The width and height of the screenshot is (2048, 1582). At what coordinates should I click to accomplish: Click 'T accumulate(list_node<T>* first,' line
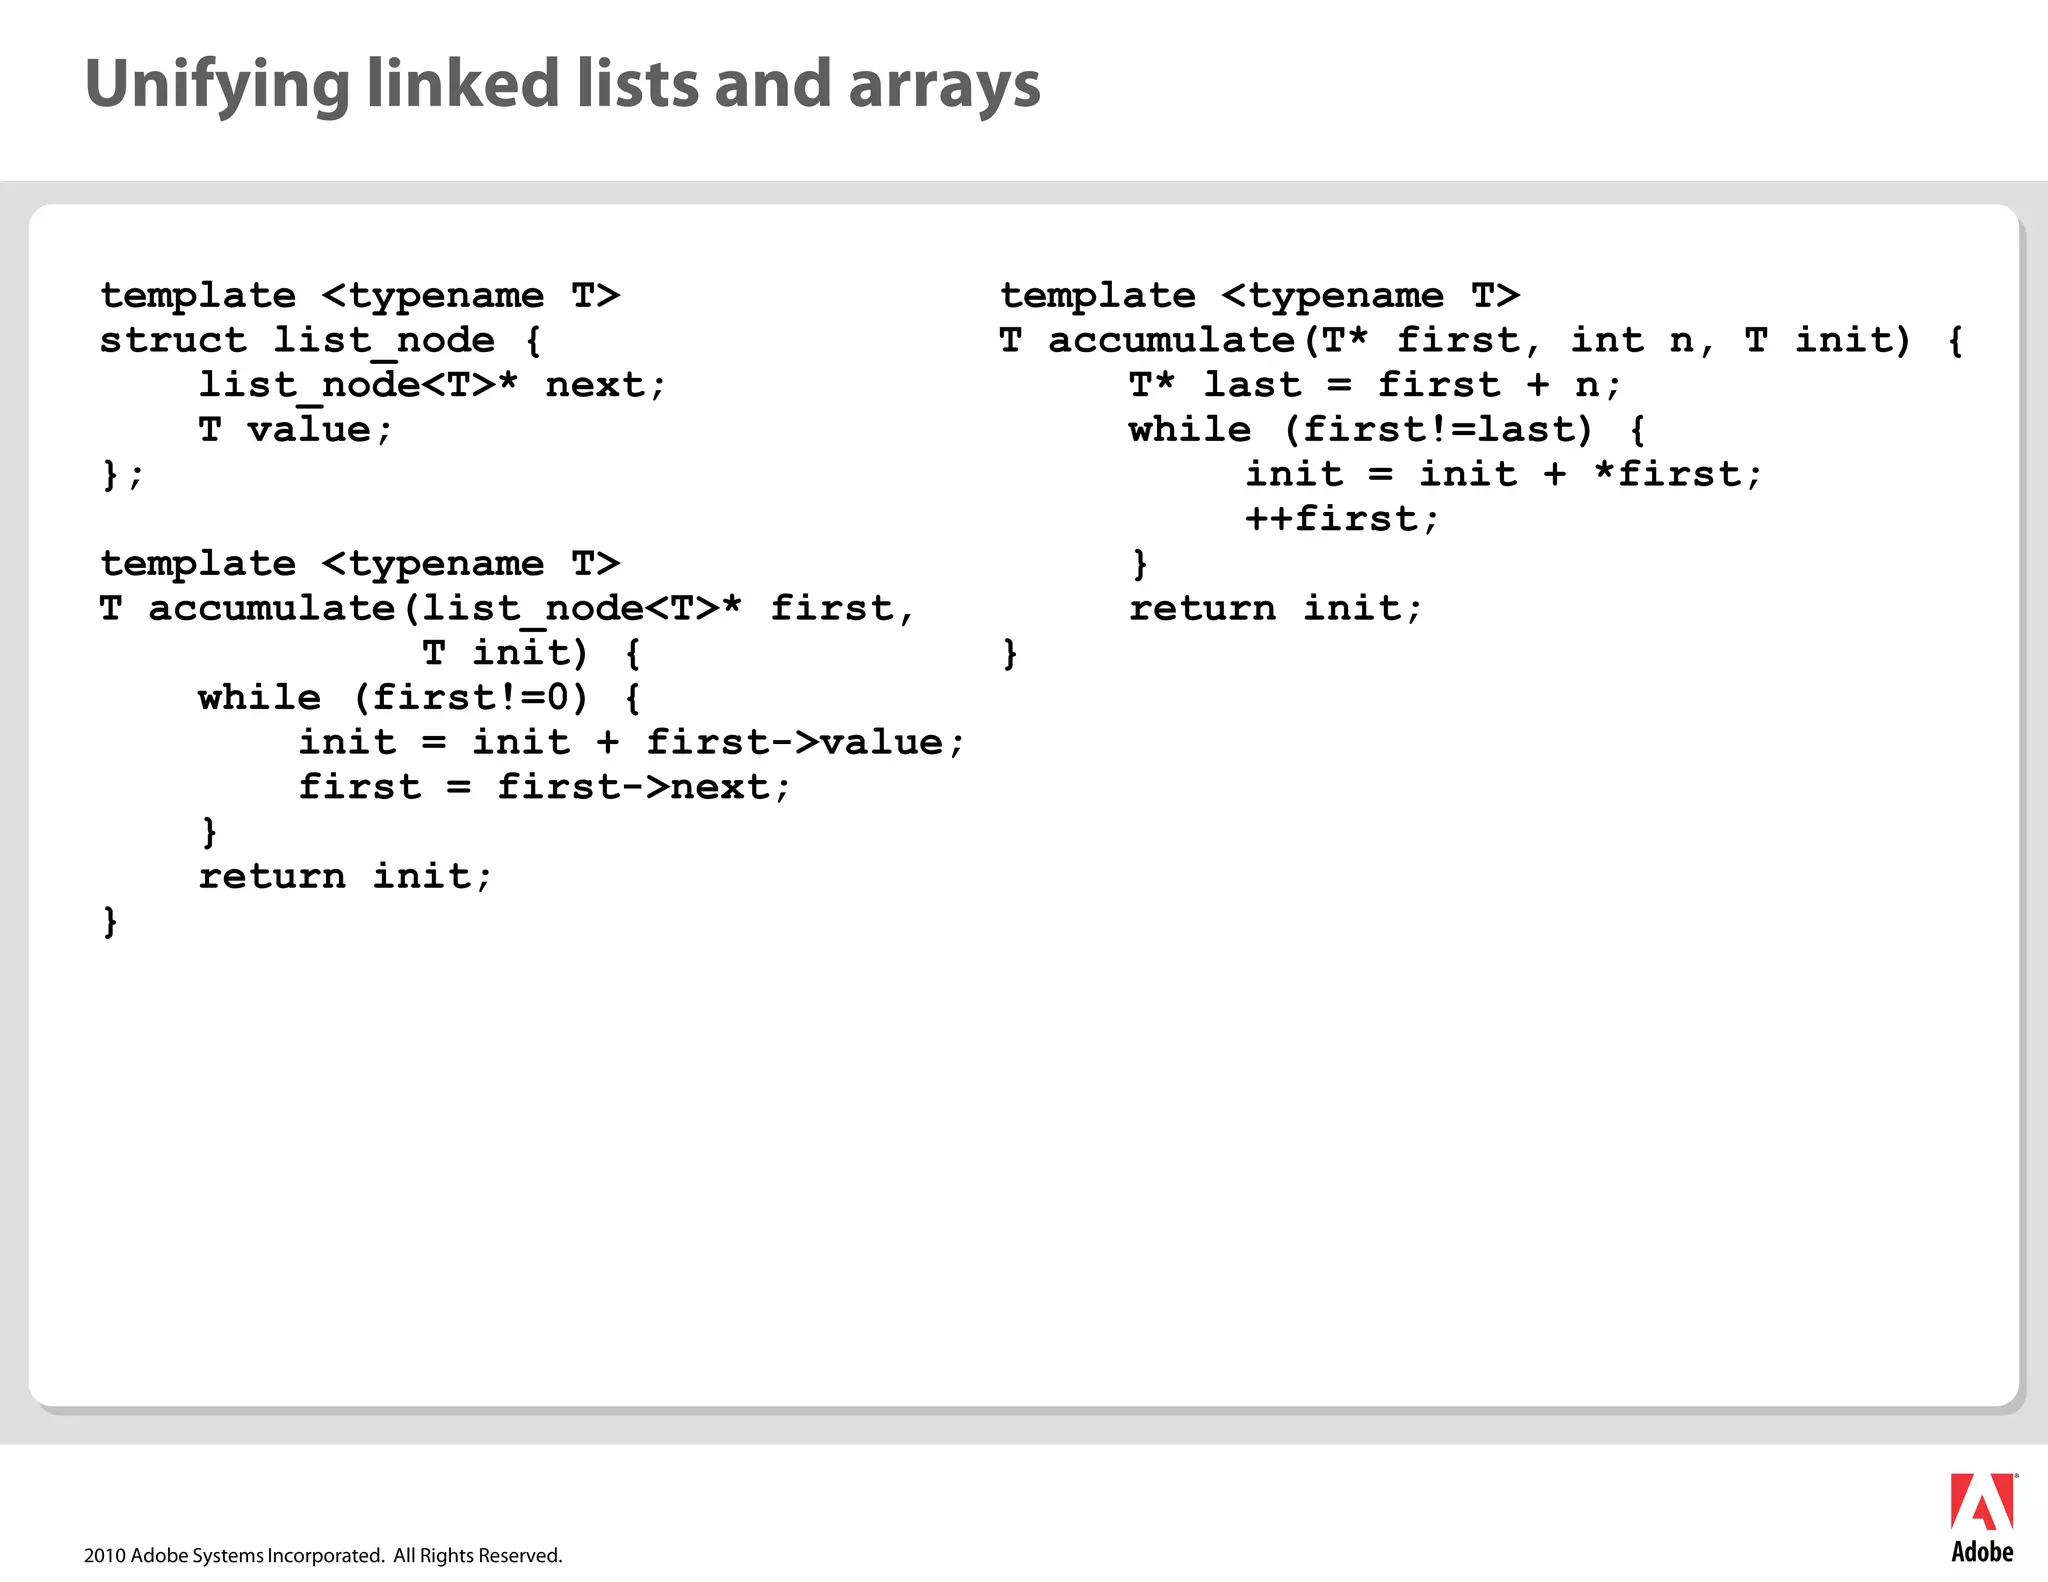(507, 609)
